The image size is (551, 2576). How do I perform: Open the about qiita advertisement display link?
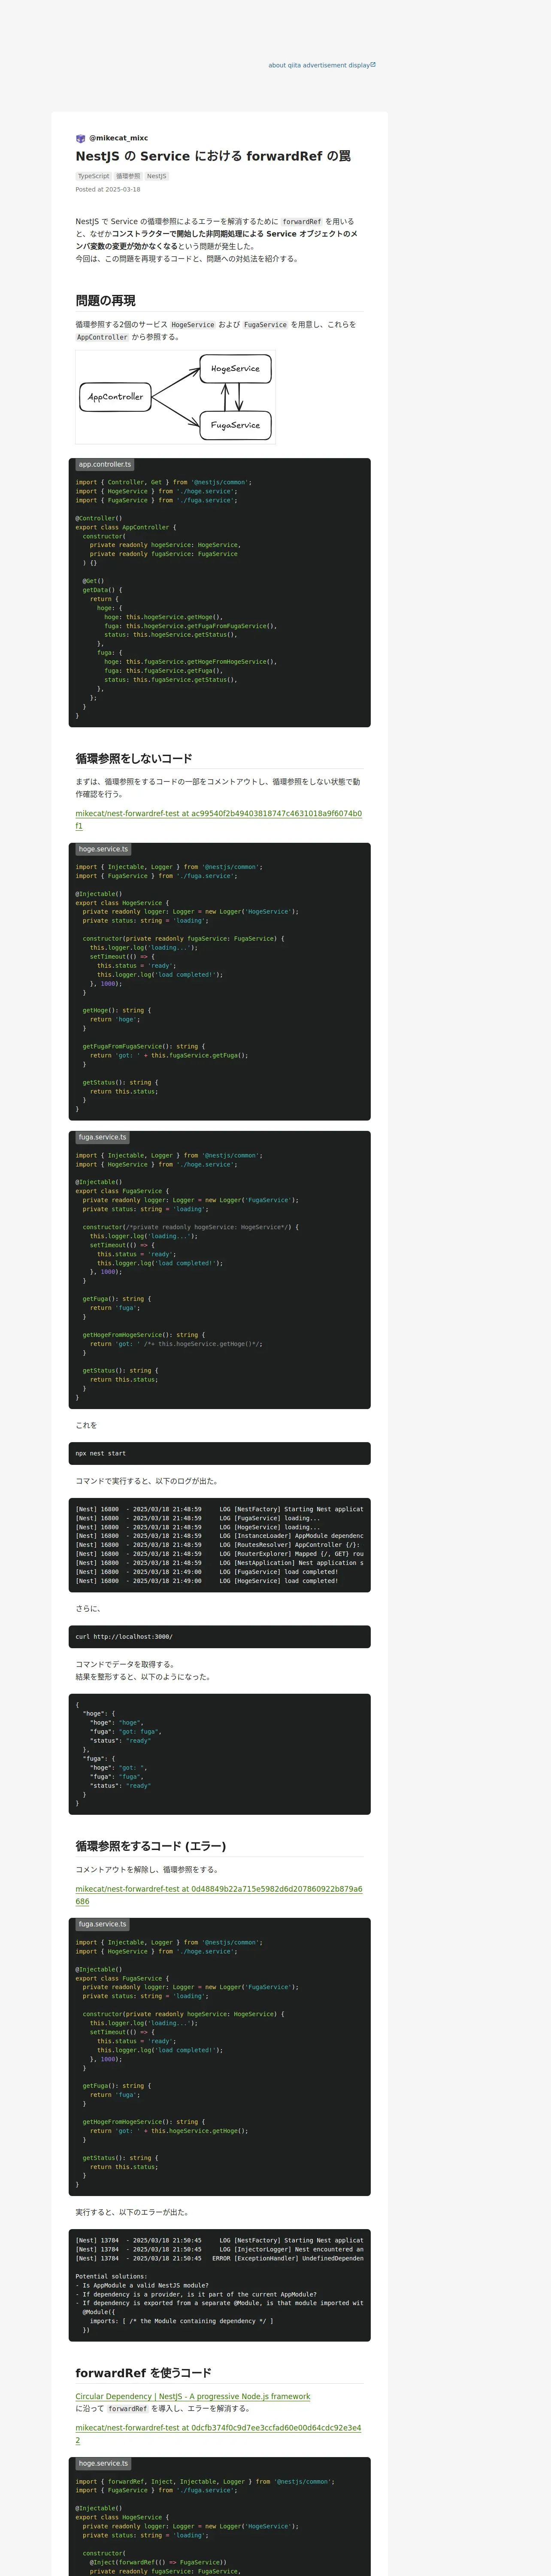[x=322, y=65]
